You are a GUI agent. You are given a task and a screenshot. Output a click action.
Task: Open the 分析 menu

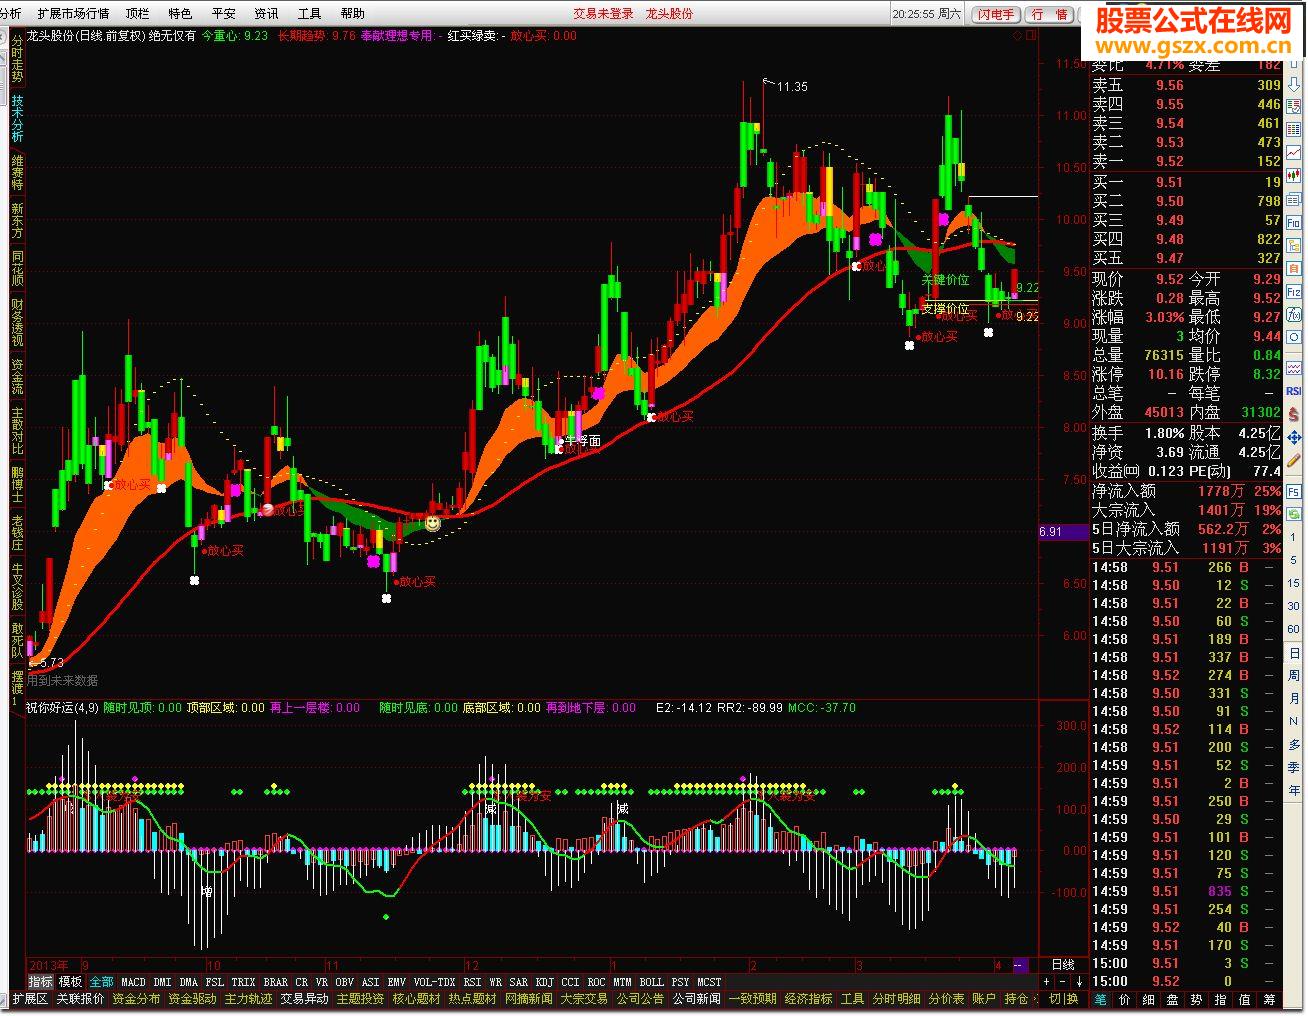point(11,14)
